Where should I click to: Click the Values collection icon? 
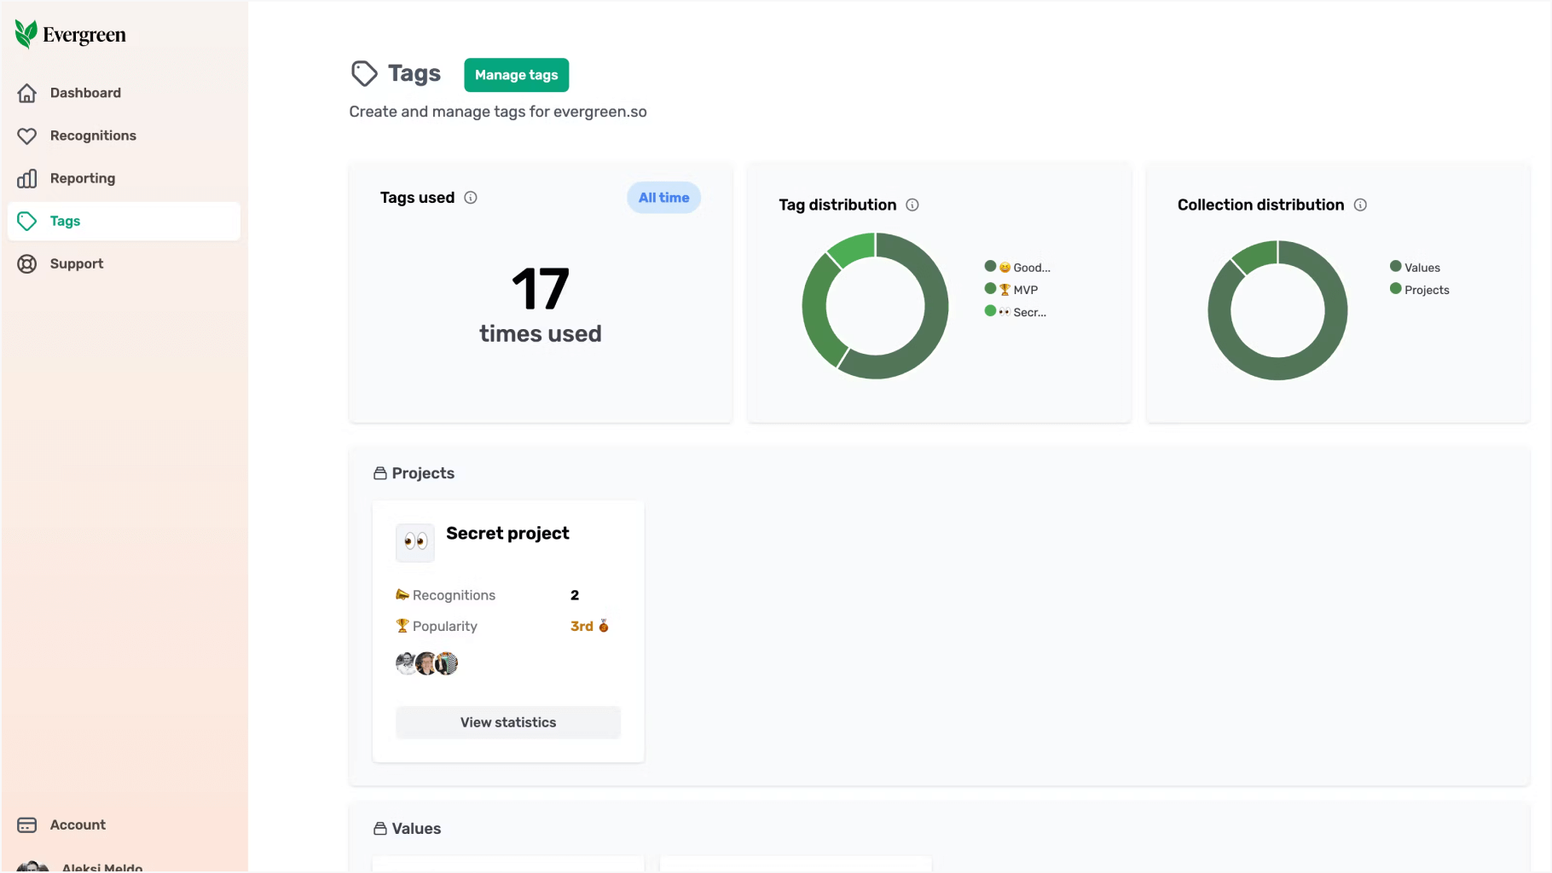(380, 829)
